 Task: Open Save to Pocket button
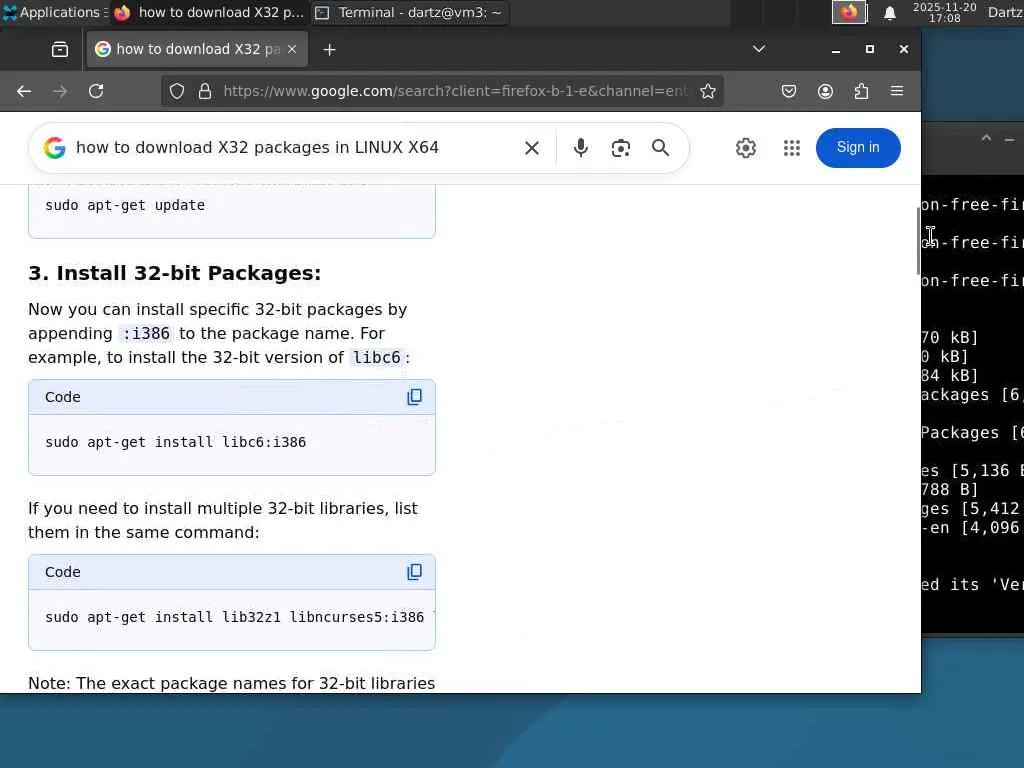click(789, 91)
